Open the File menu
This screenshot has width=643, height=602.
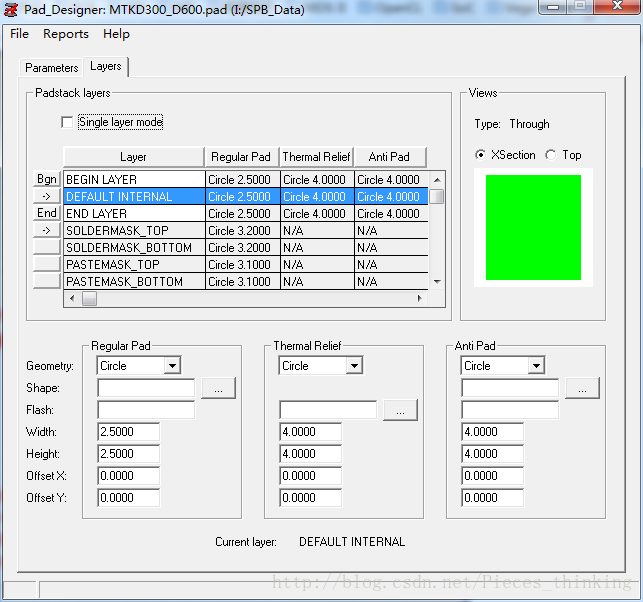coord(19,34)
